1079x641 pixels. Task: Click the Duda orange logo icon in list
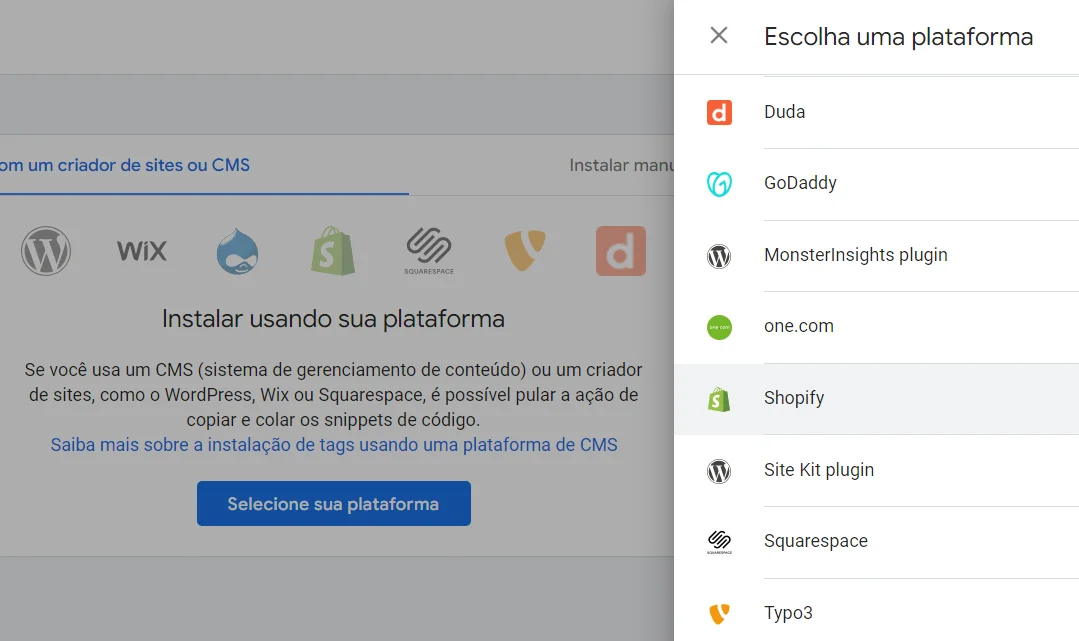[719, 112]
